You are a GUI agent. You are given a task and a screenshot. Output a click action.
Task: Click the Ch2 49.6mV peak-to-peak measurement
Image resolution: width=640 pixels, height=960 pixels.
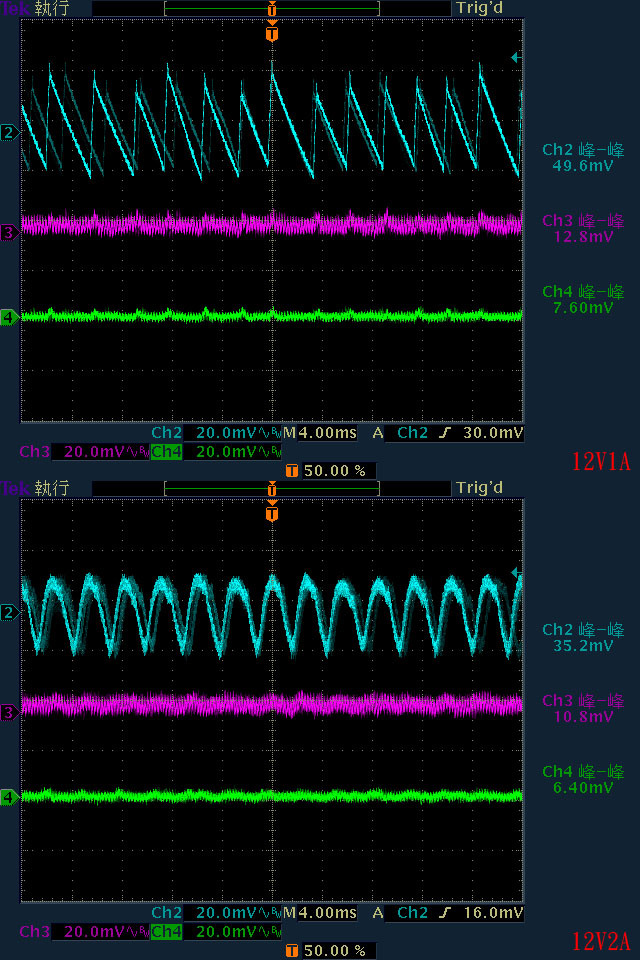pos(583,157)
